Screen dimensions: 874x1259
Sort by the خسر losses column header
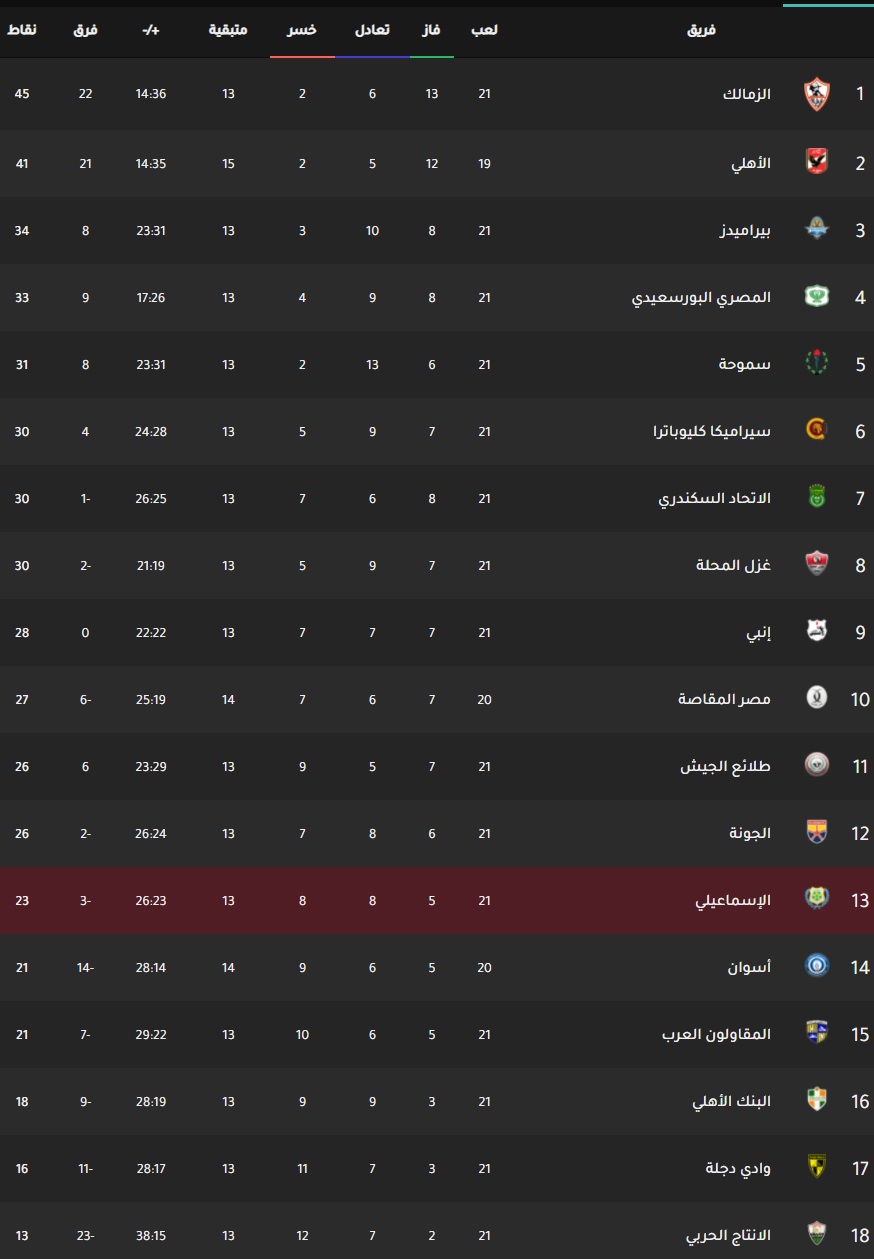coord(302,30)
